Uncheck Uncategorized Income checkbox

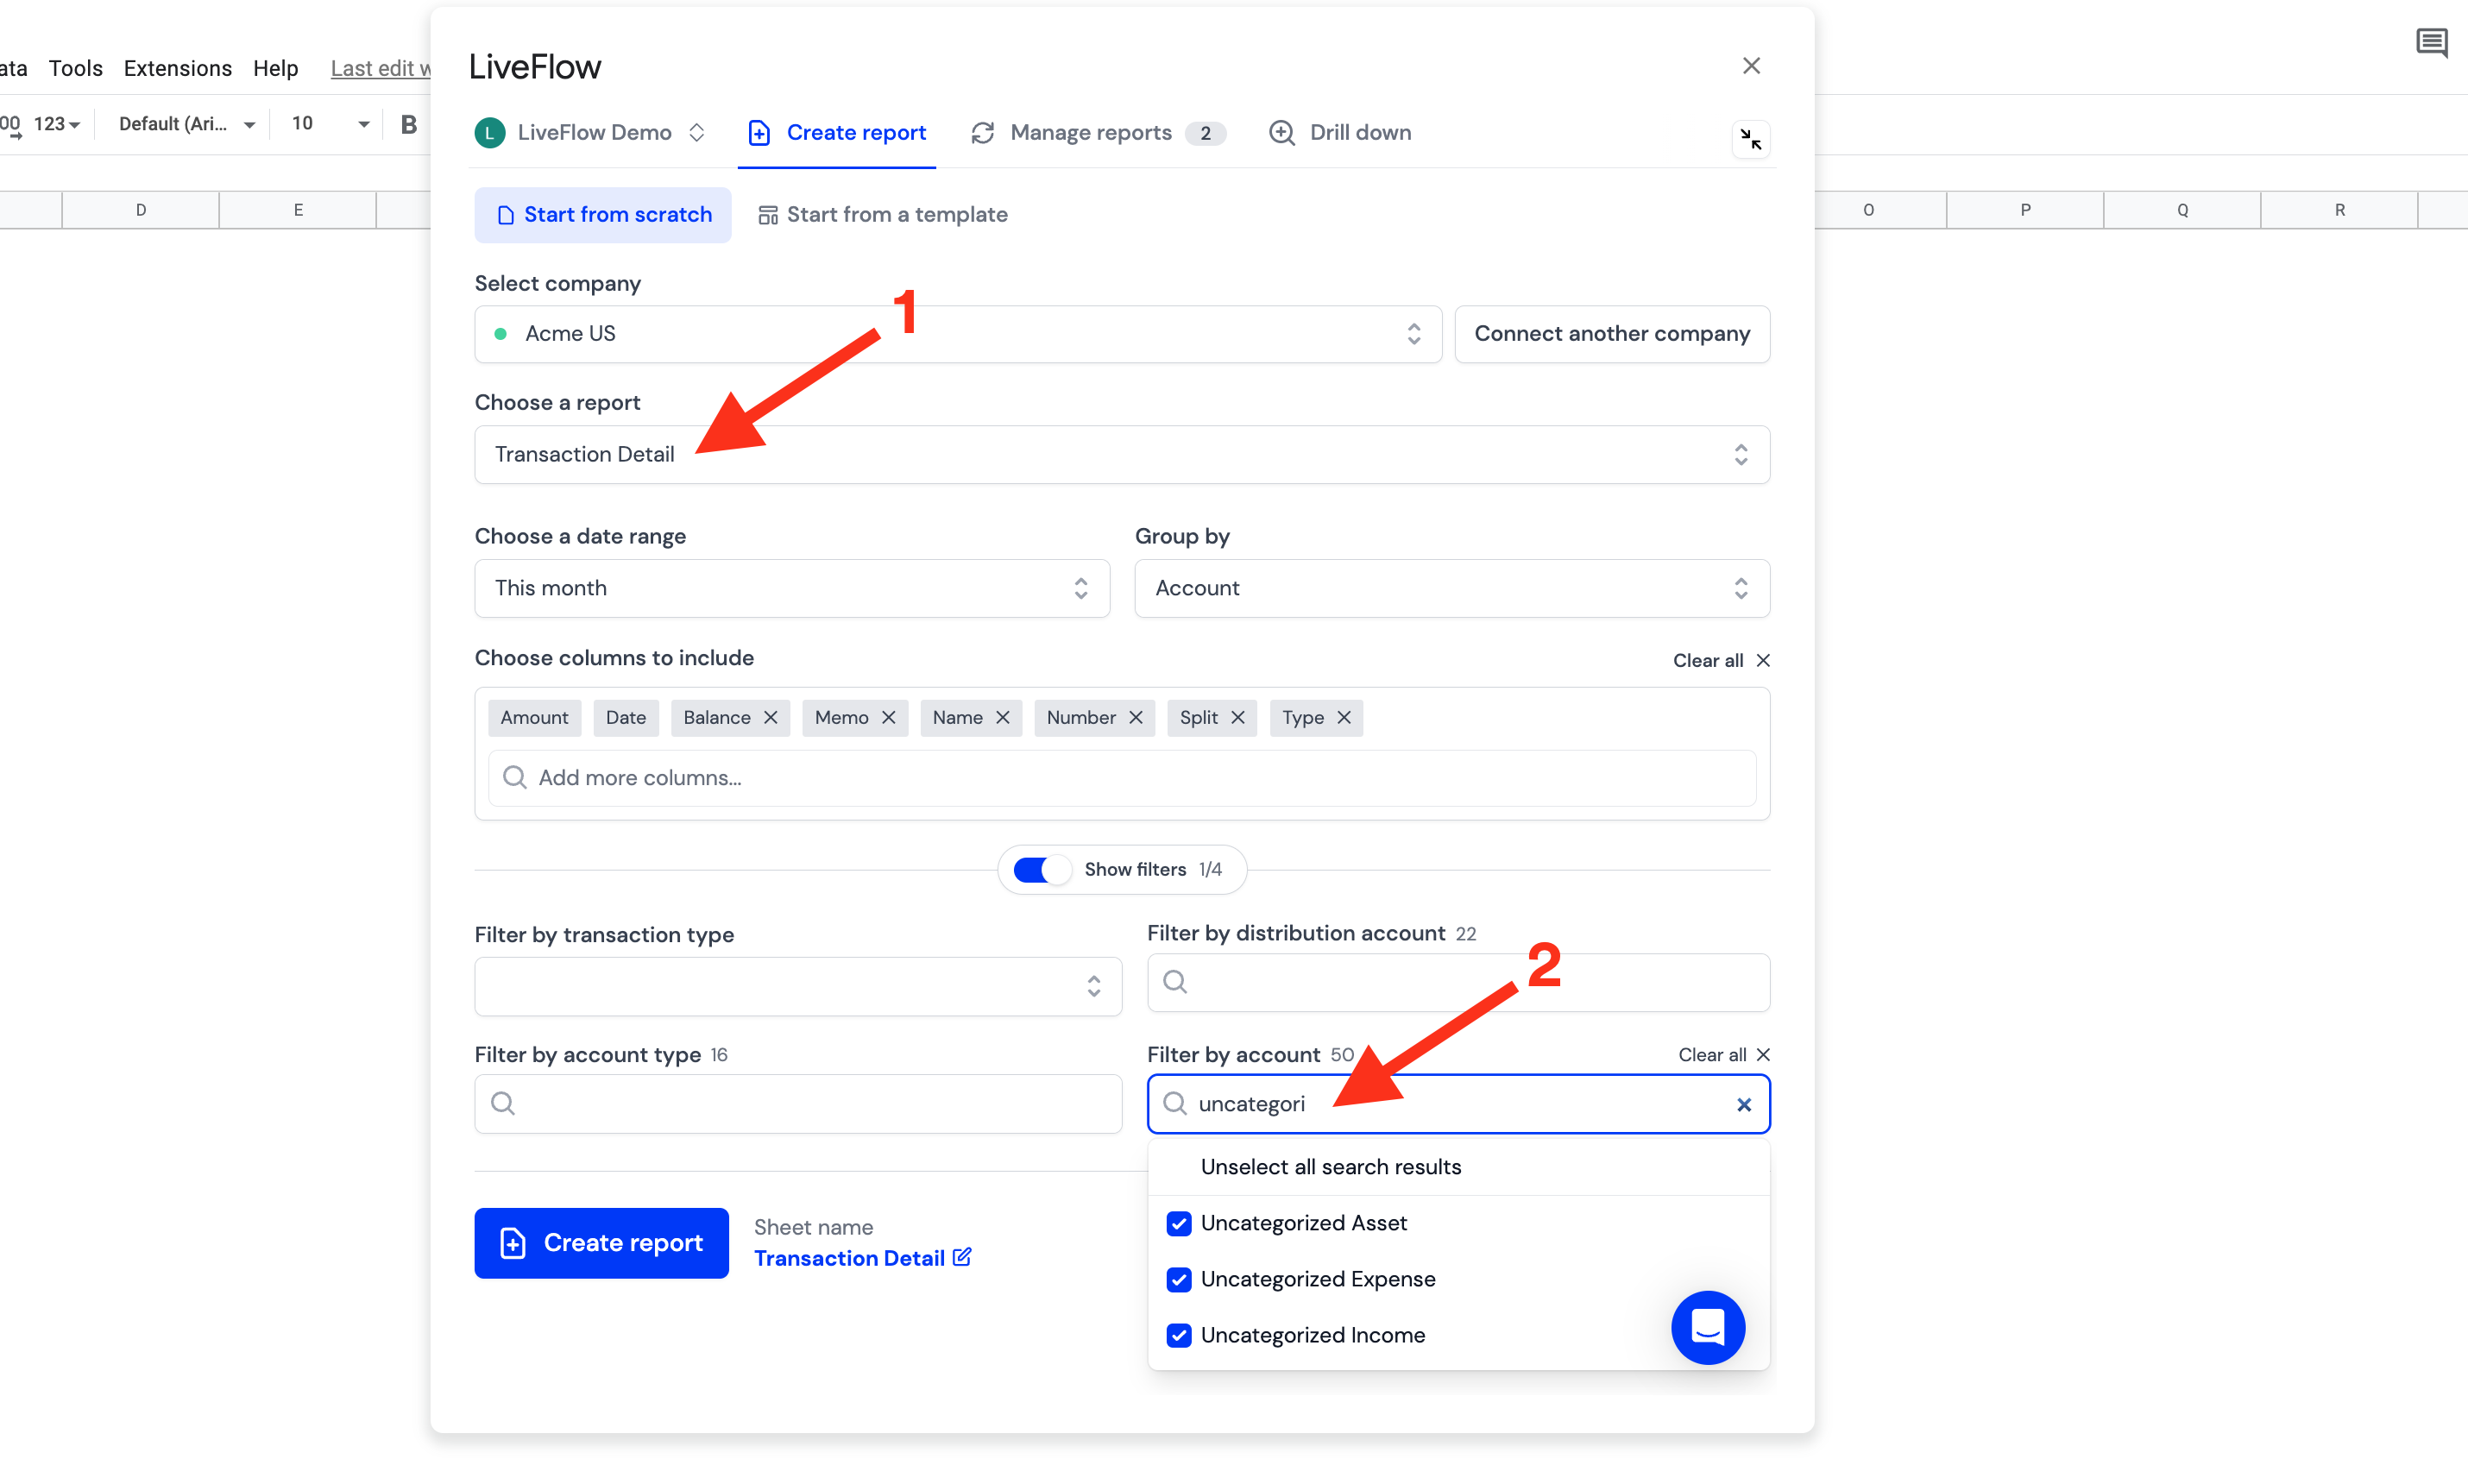[1179, 1336]
